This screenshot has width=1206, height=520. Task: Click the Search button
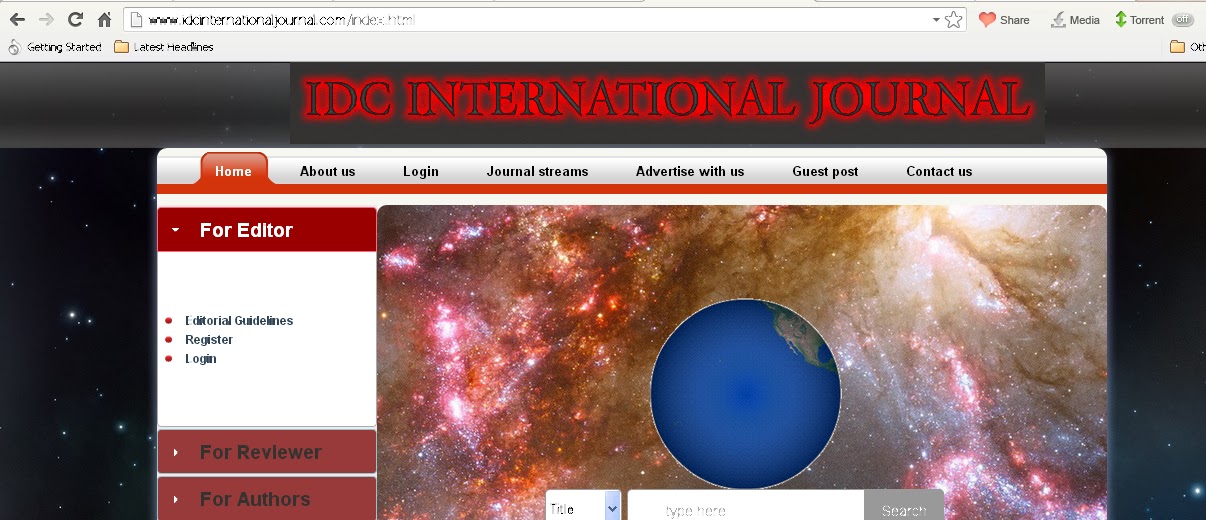[904, 506]
